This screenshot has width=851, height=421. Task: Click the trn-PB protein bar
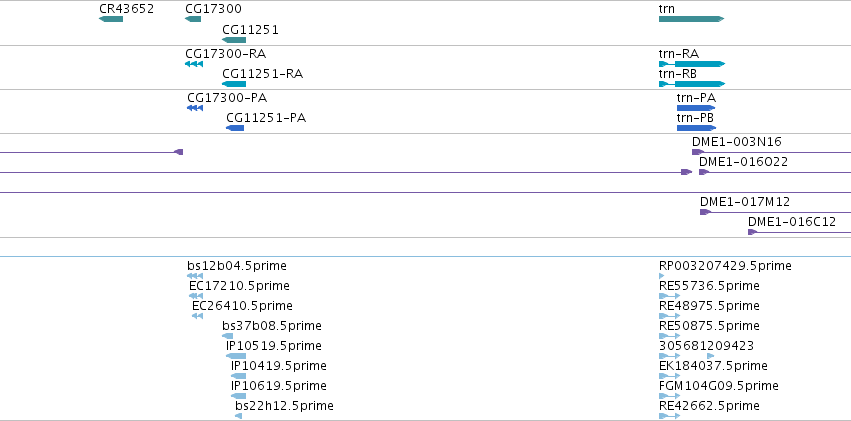tap(696, 128)
